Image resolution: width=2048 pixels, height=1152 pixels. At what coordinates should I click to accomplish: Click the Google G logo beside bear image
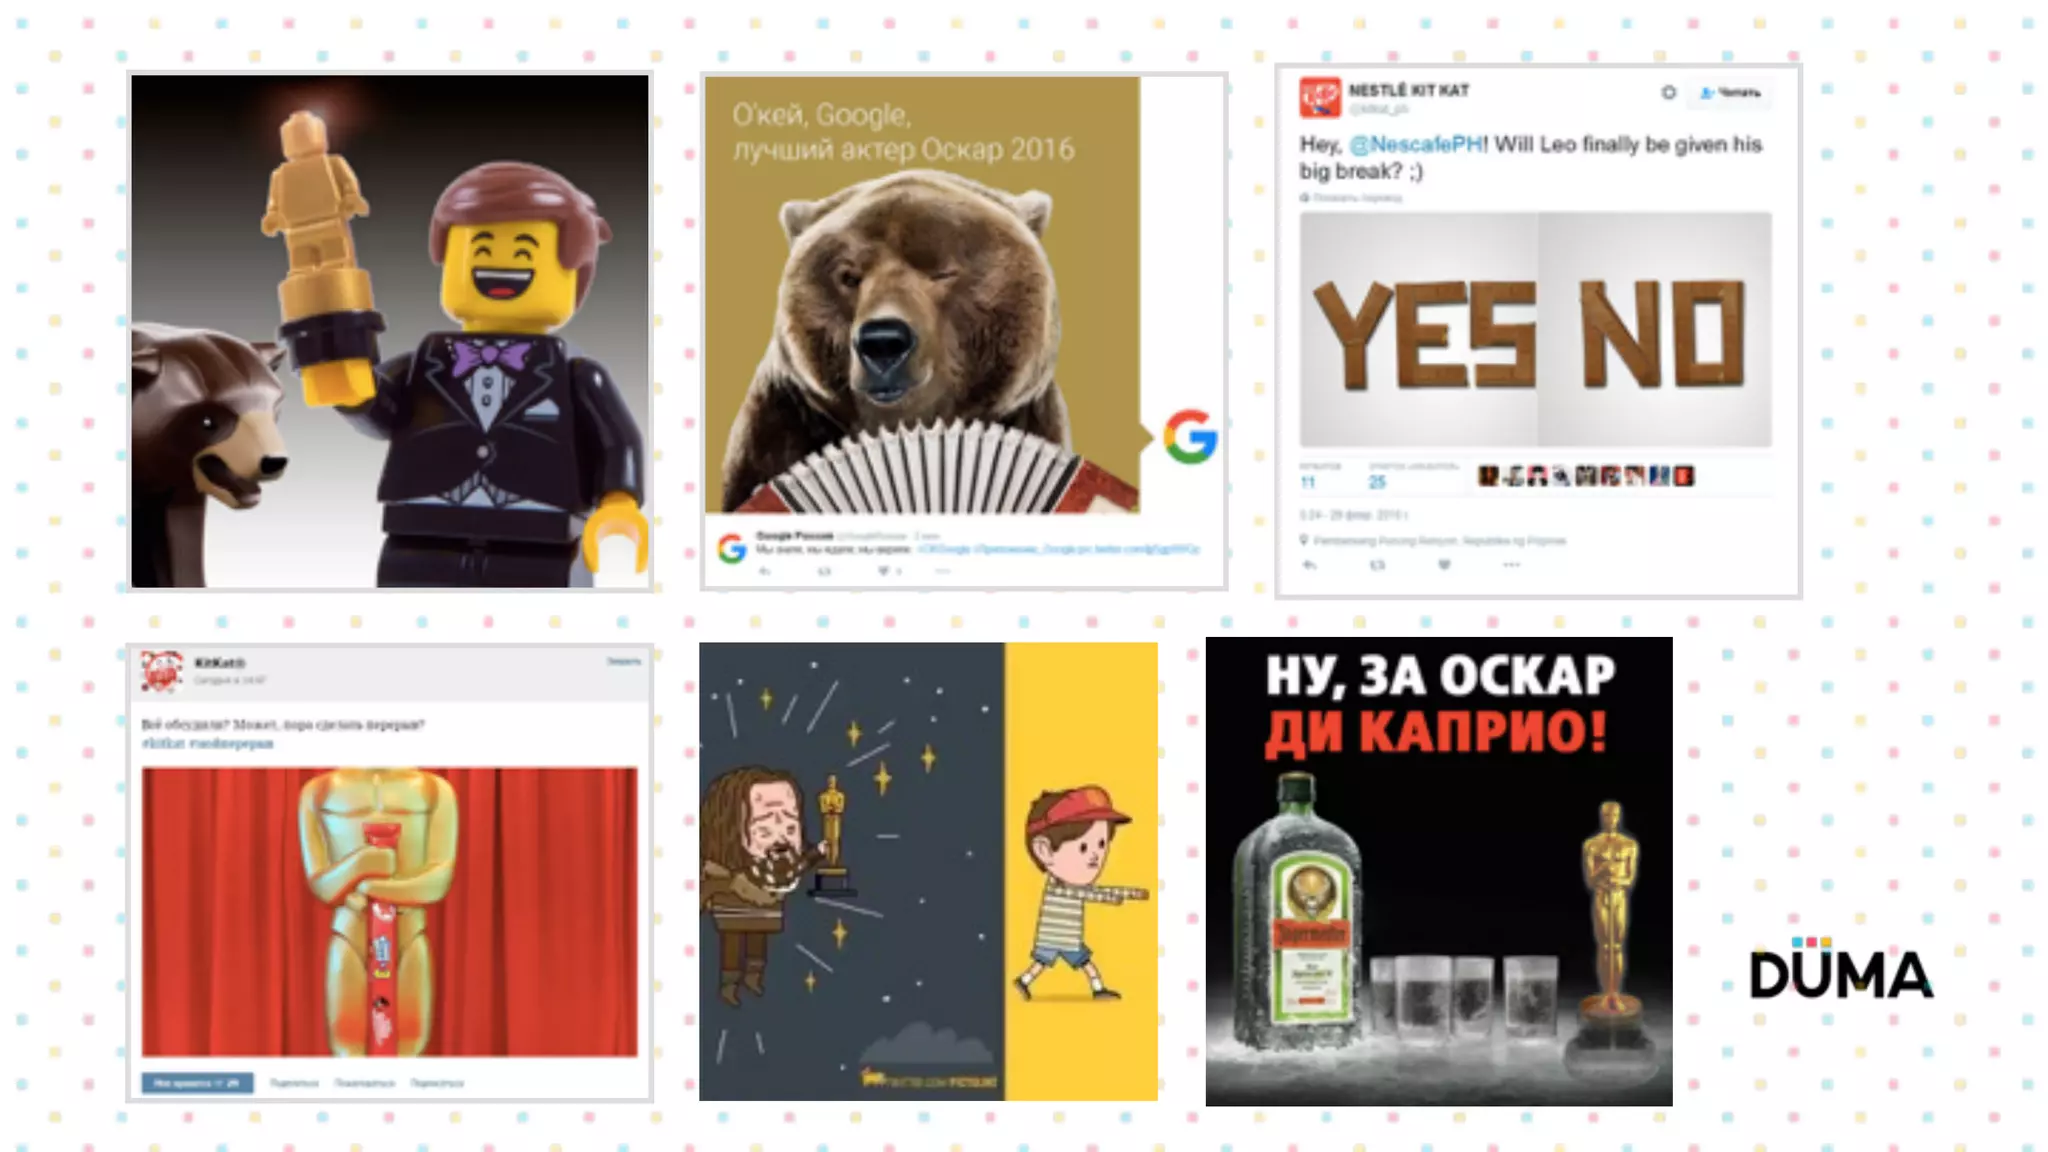(1190, 437)
